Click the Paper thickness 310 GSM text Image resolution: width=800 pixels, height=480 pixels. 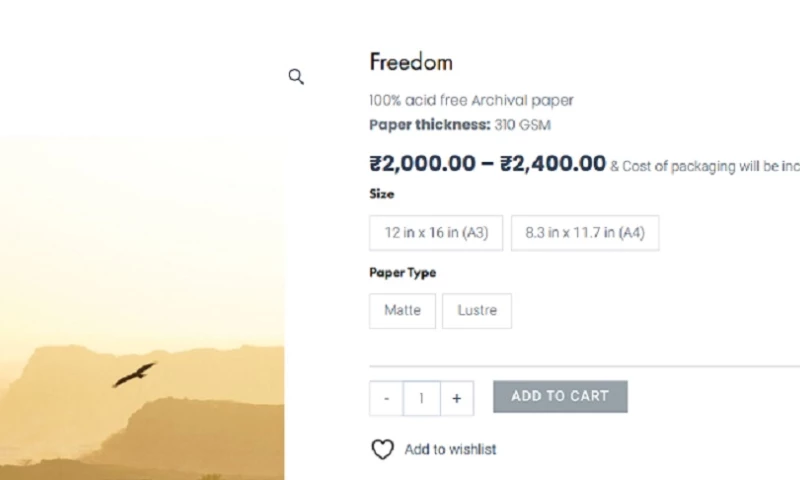(460, 125)
